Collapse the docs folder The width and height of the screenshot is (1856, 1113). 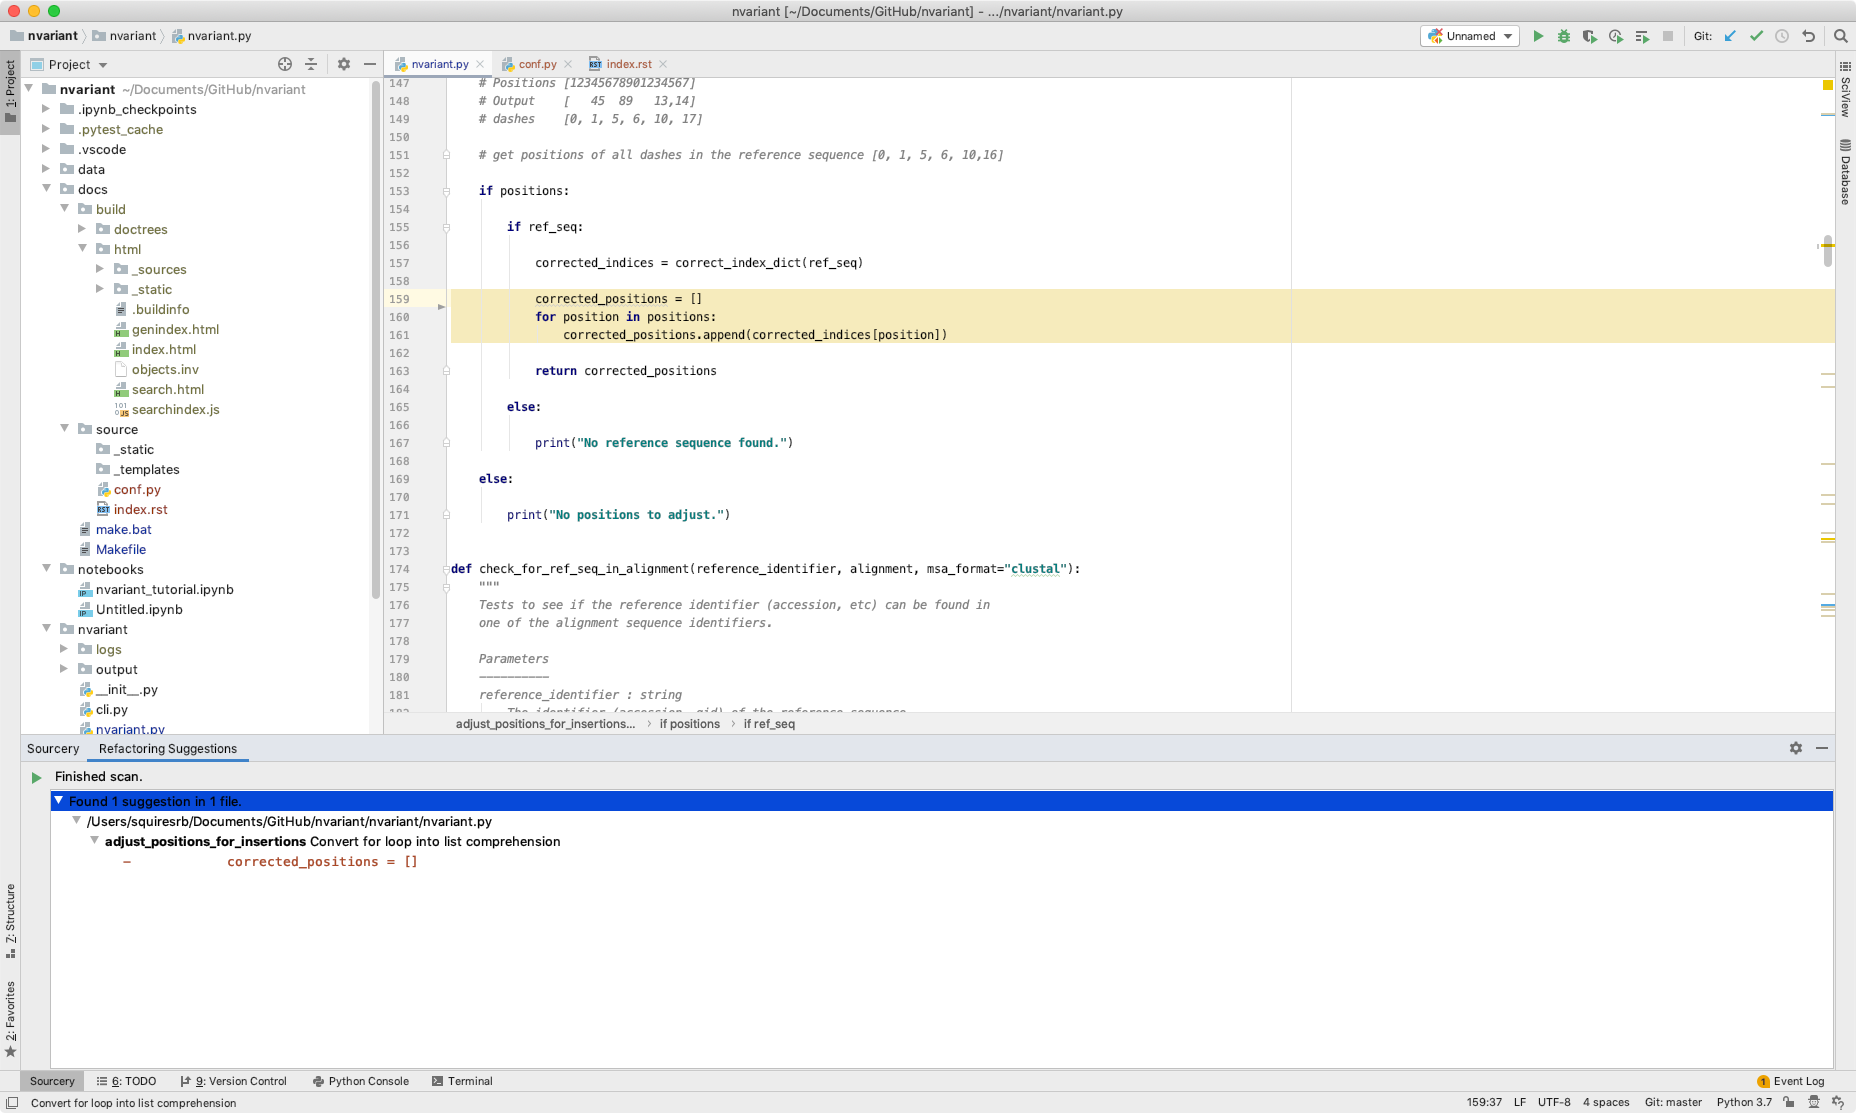[46, 189]
